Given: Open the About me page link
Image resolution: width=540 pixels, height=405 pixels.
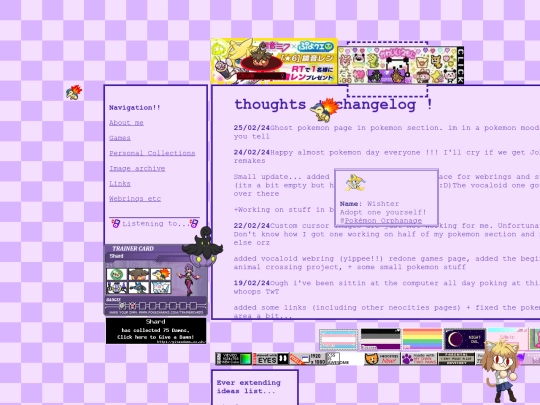Looking at the screenshot, I should pyautogui.click(x=126, y=123).
